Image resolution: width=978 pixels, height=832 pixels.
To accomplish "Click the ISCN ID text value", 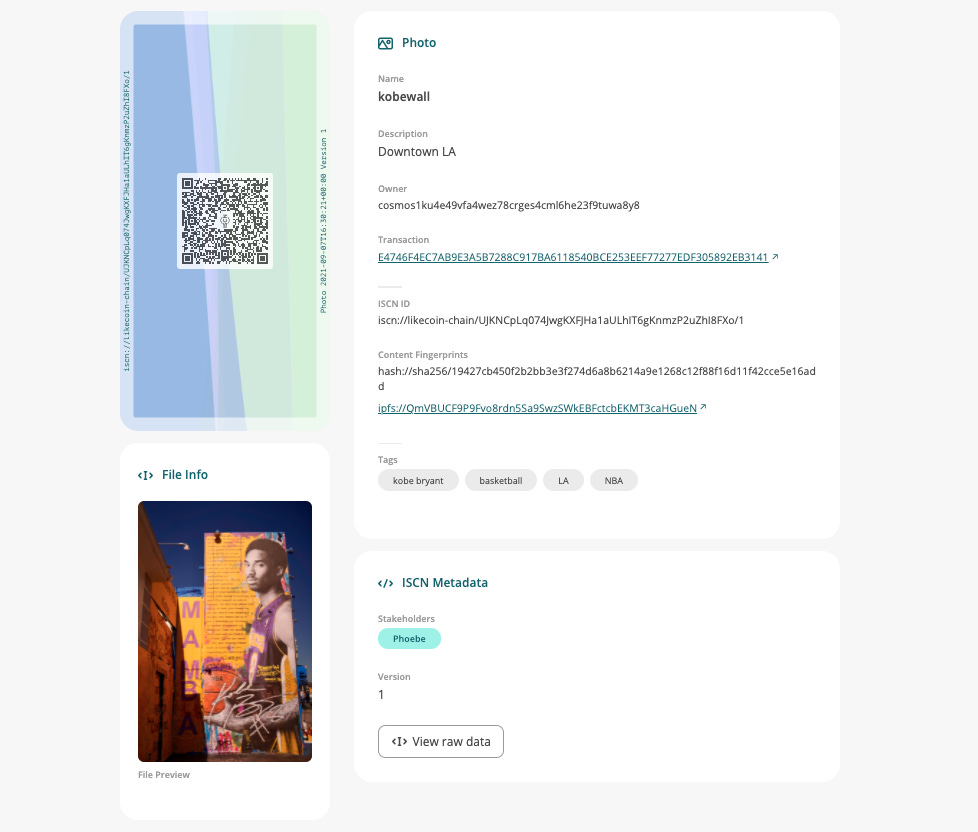I will coord(561,320).
